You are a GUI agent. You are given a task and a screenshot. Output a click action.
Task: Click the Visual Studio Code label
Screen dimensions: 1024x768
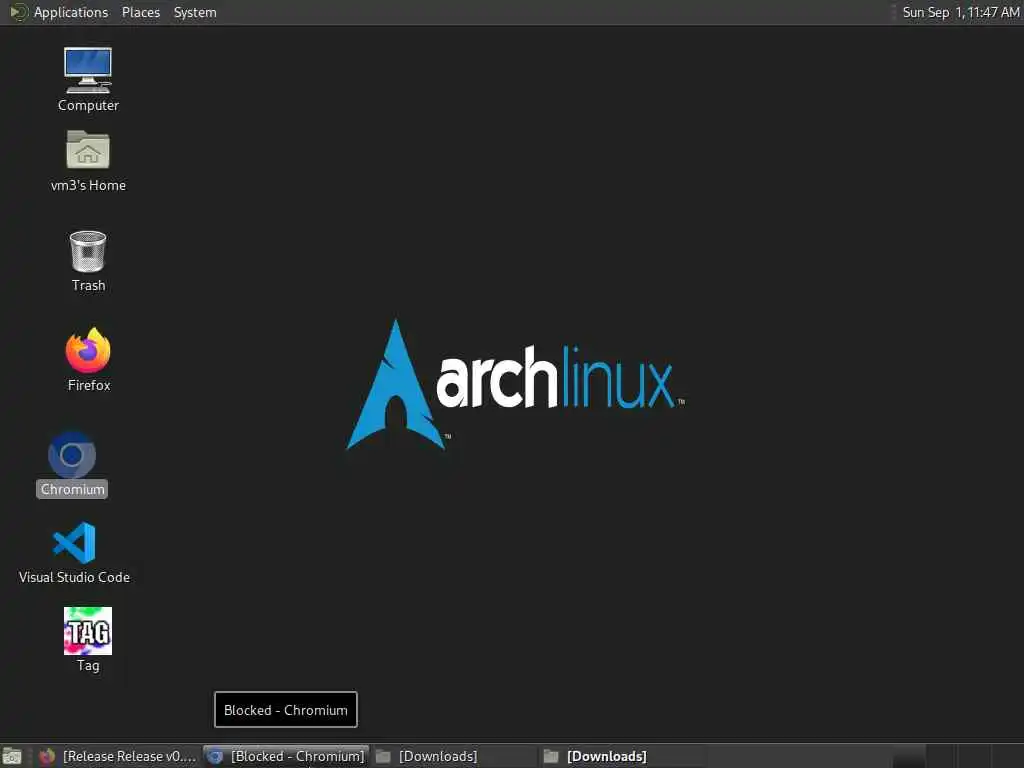pyautogui.click(x=74, y=577)
